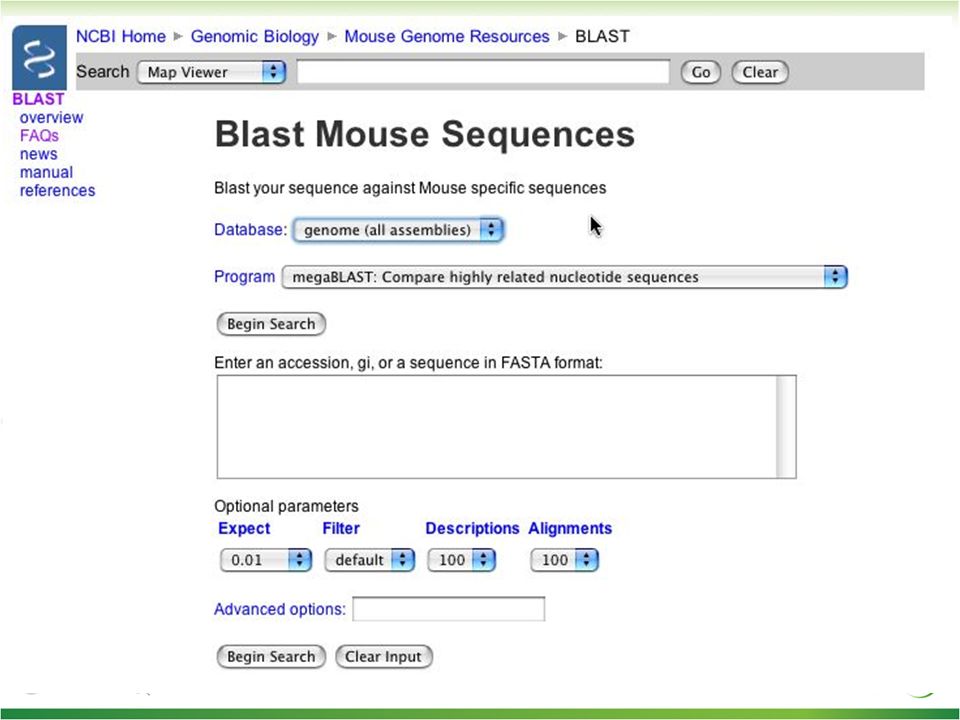Click the Go button
The height and width of the screenshot is (720, 960).
pyautogui.click(x=700, y=72)
